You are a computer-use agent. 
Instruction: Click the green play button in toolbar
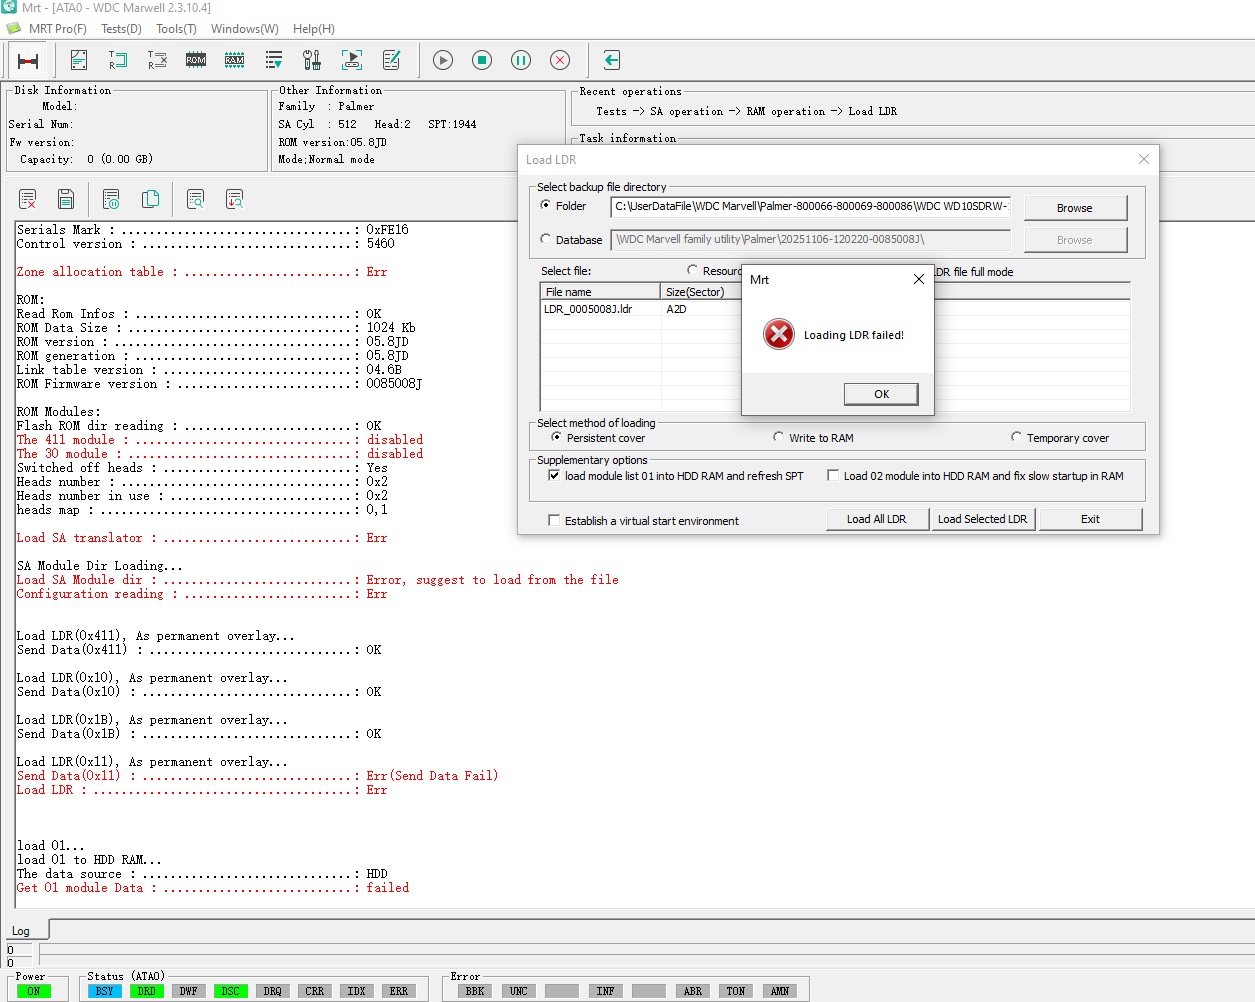[x=443, y=60]
